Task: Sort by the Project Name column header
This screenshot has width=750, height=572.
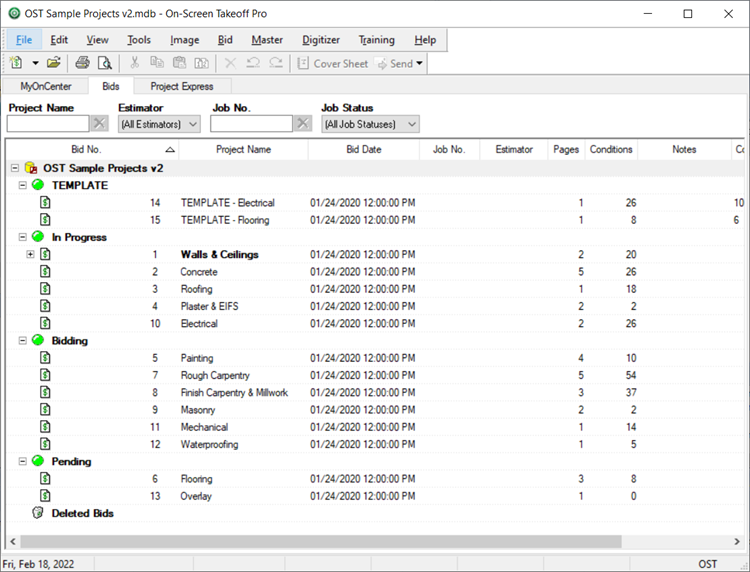Action: (x=243, y=149)
